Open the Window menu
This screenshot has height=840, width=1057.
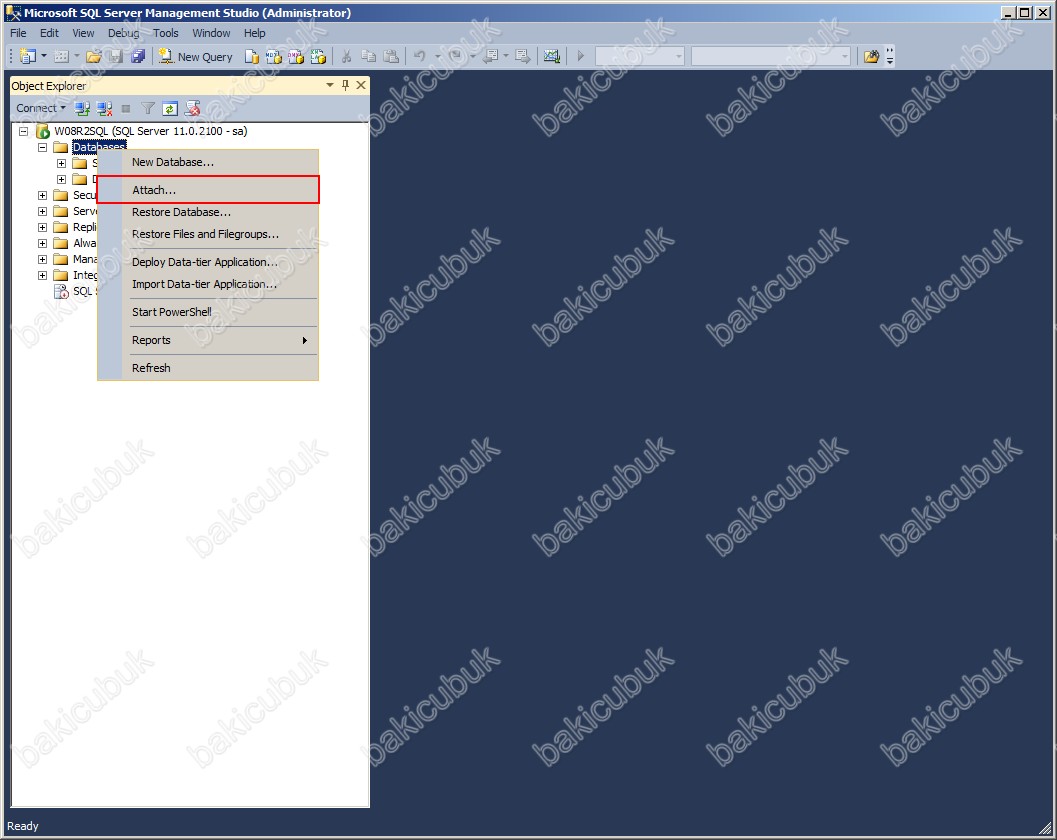211,33
